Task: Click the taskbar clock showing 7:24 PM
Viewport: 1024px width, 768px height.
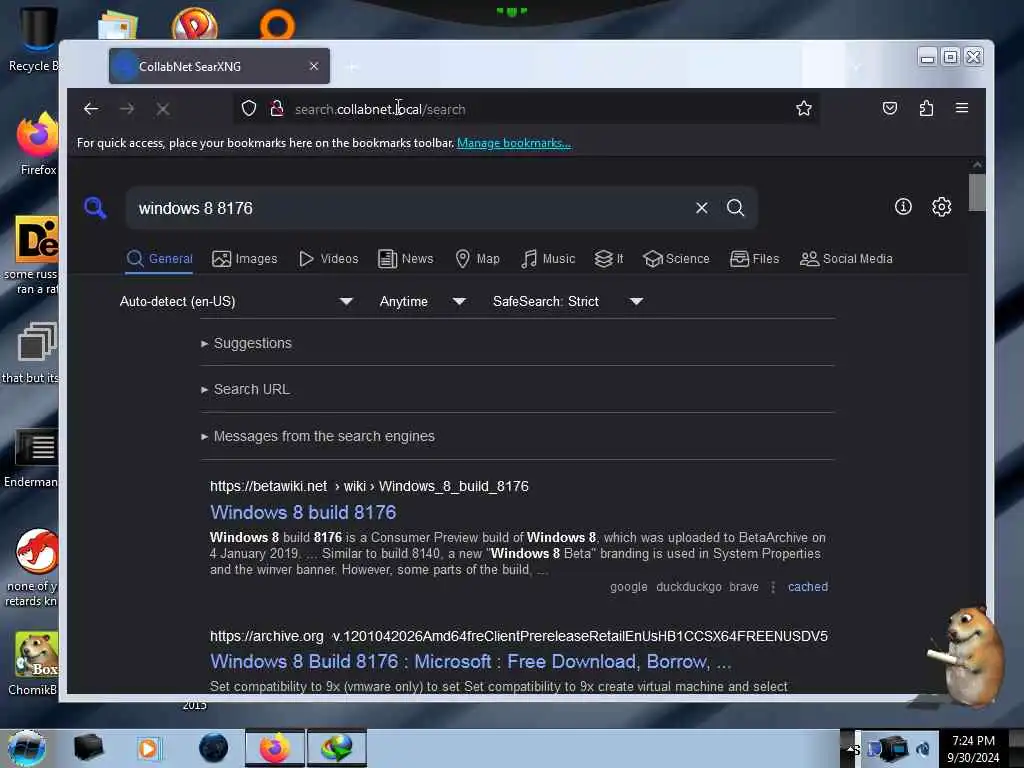Action: click(x=973, y=749)
